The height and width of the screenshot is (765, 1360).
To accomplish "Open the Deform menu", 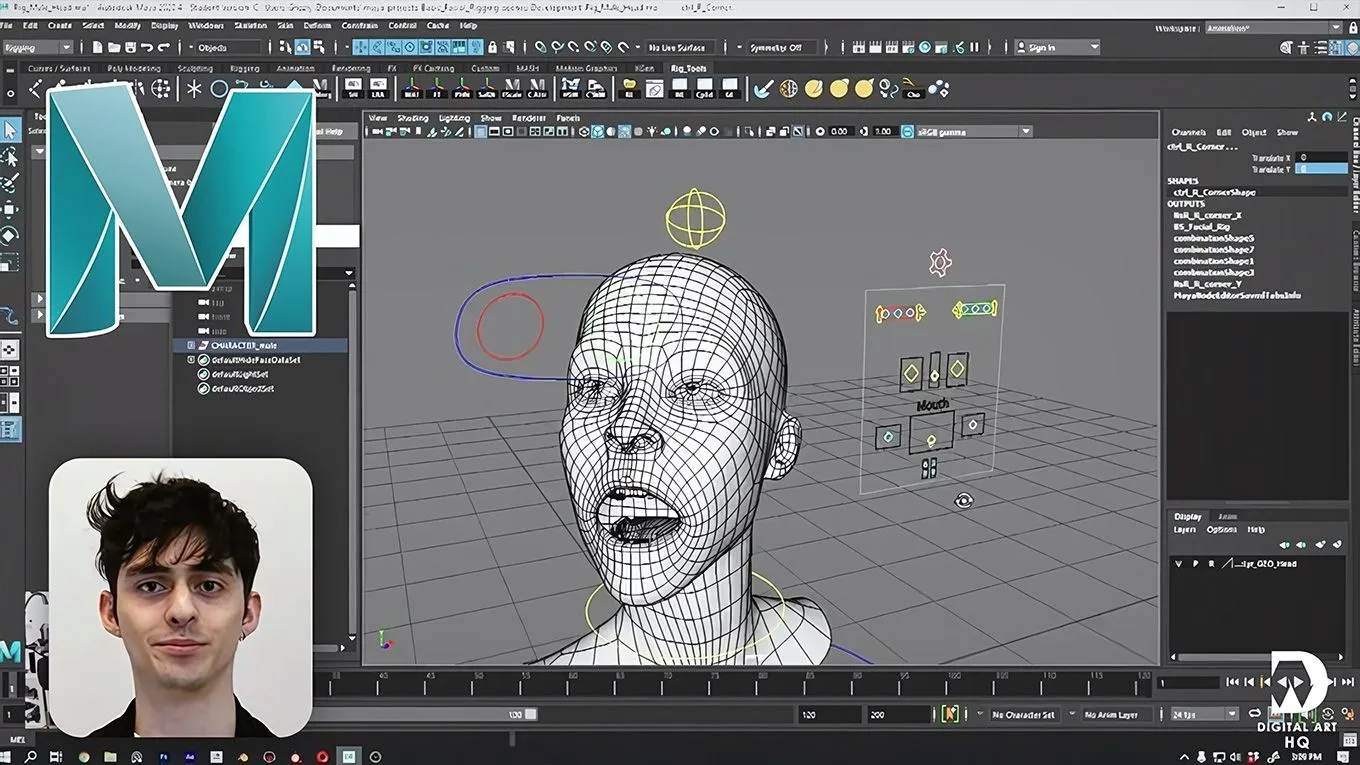I will click(x=317, y=25).
